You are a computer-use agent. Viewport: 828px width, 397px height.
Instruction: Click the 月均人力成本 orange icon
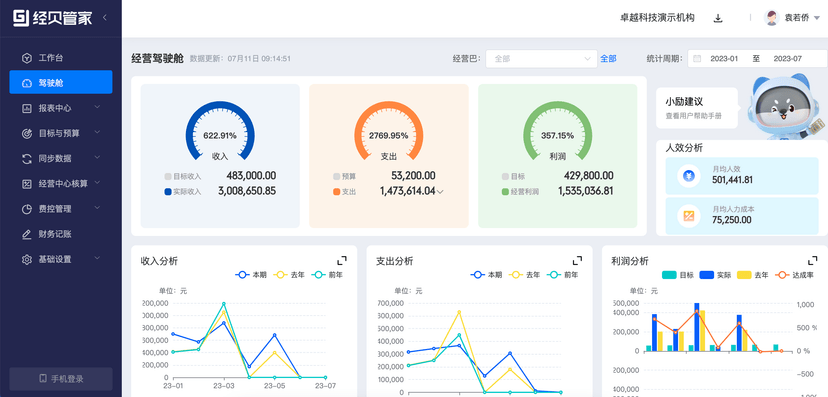pos(689,215)
